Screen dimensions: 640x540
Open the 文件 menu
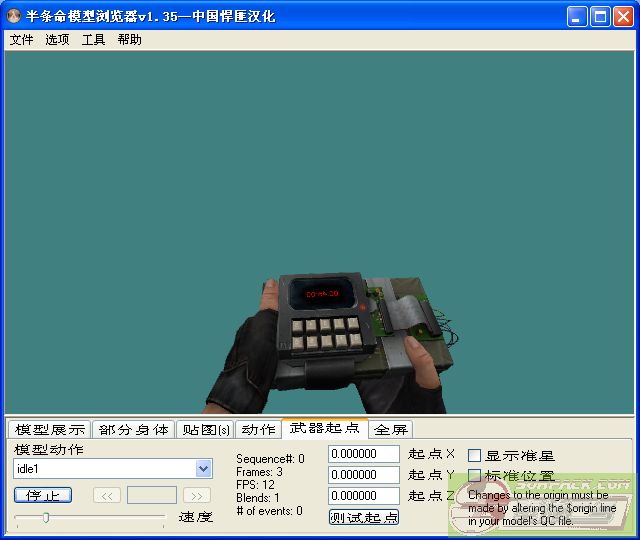(21, 40)
